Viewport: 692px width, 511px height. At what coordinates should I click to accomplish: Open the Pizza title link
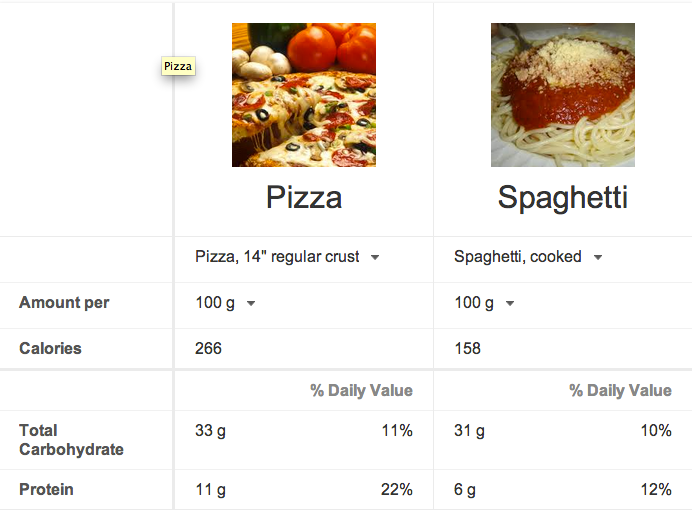tap(304, 197)
